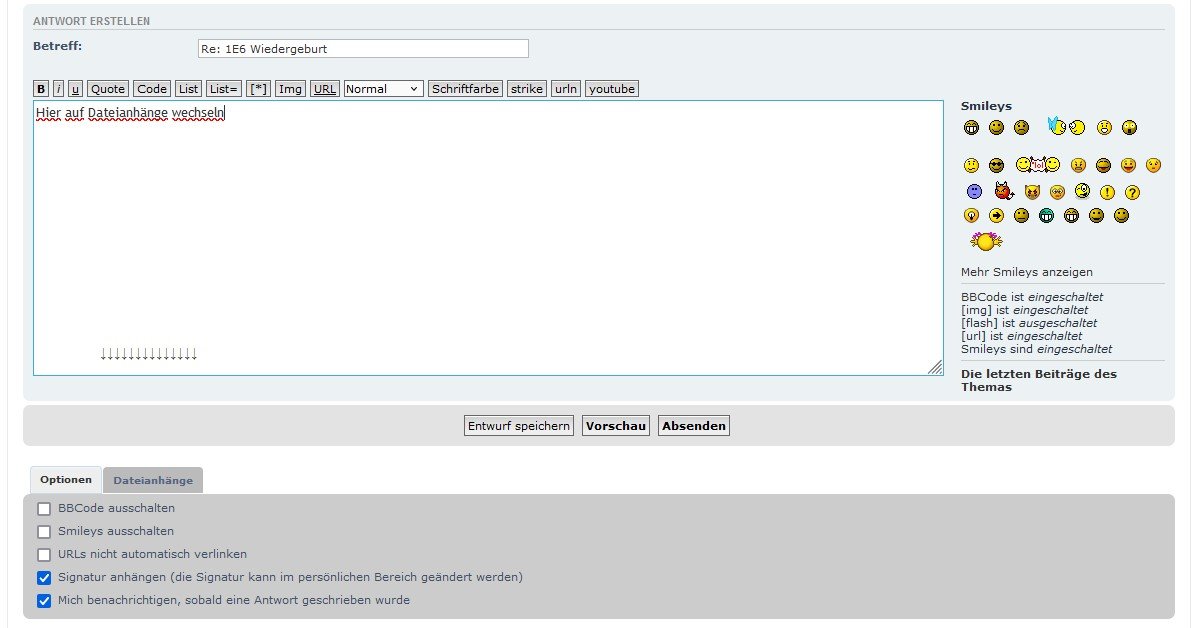Select the Optionen tab
This screenshot has width=1198, height=628.
66,480
